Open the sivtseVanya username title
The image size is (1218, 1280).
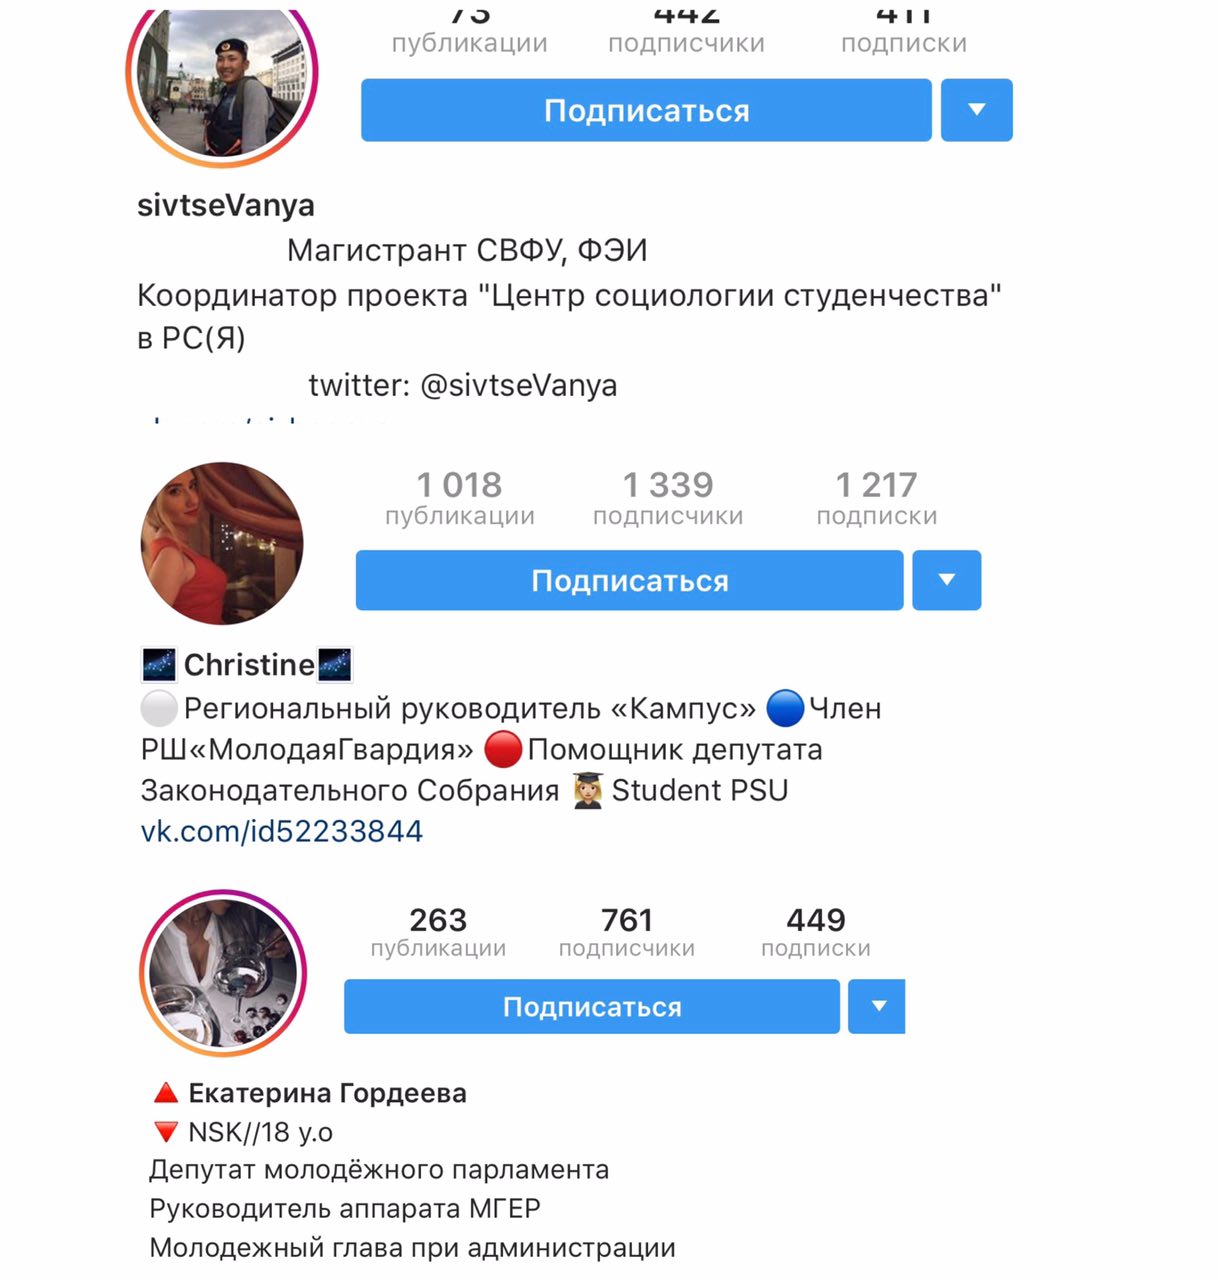(226, 205)
